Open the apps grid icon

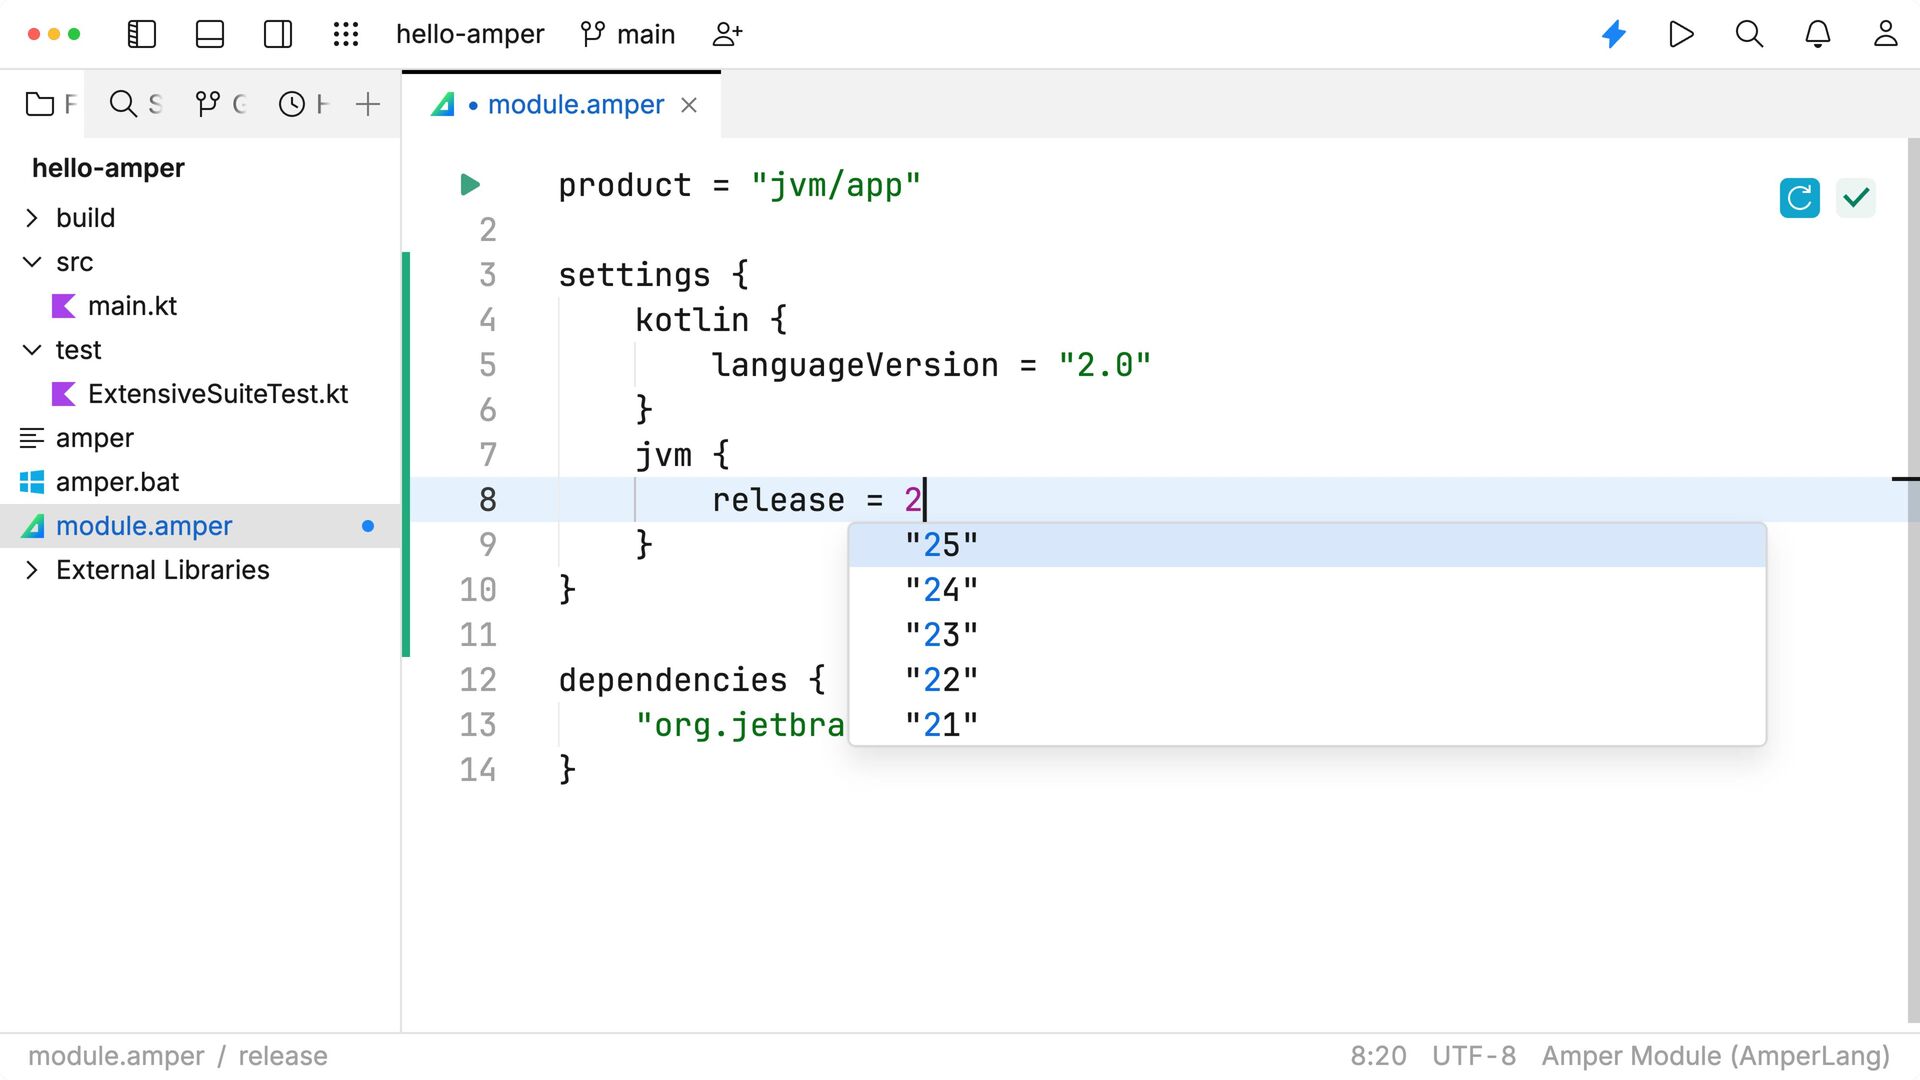tap(346, 34)
